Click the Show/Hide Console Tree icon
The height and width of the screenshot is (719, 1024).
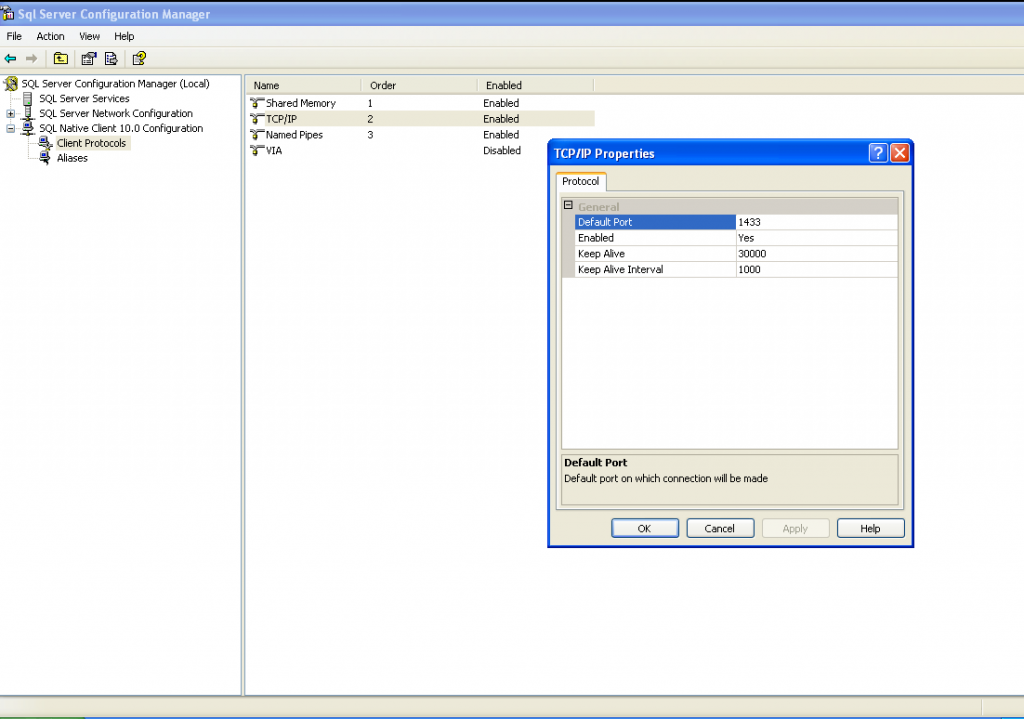(61, 58)
